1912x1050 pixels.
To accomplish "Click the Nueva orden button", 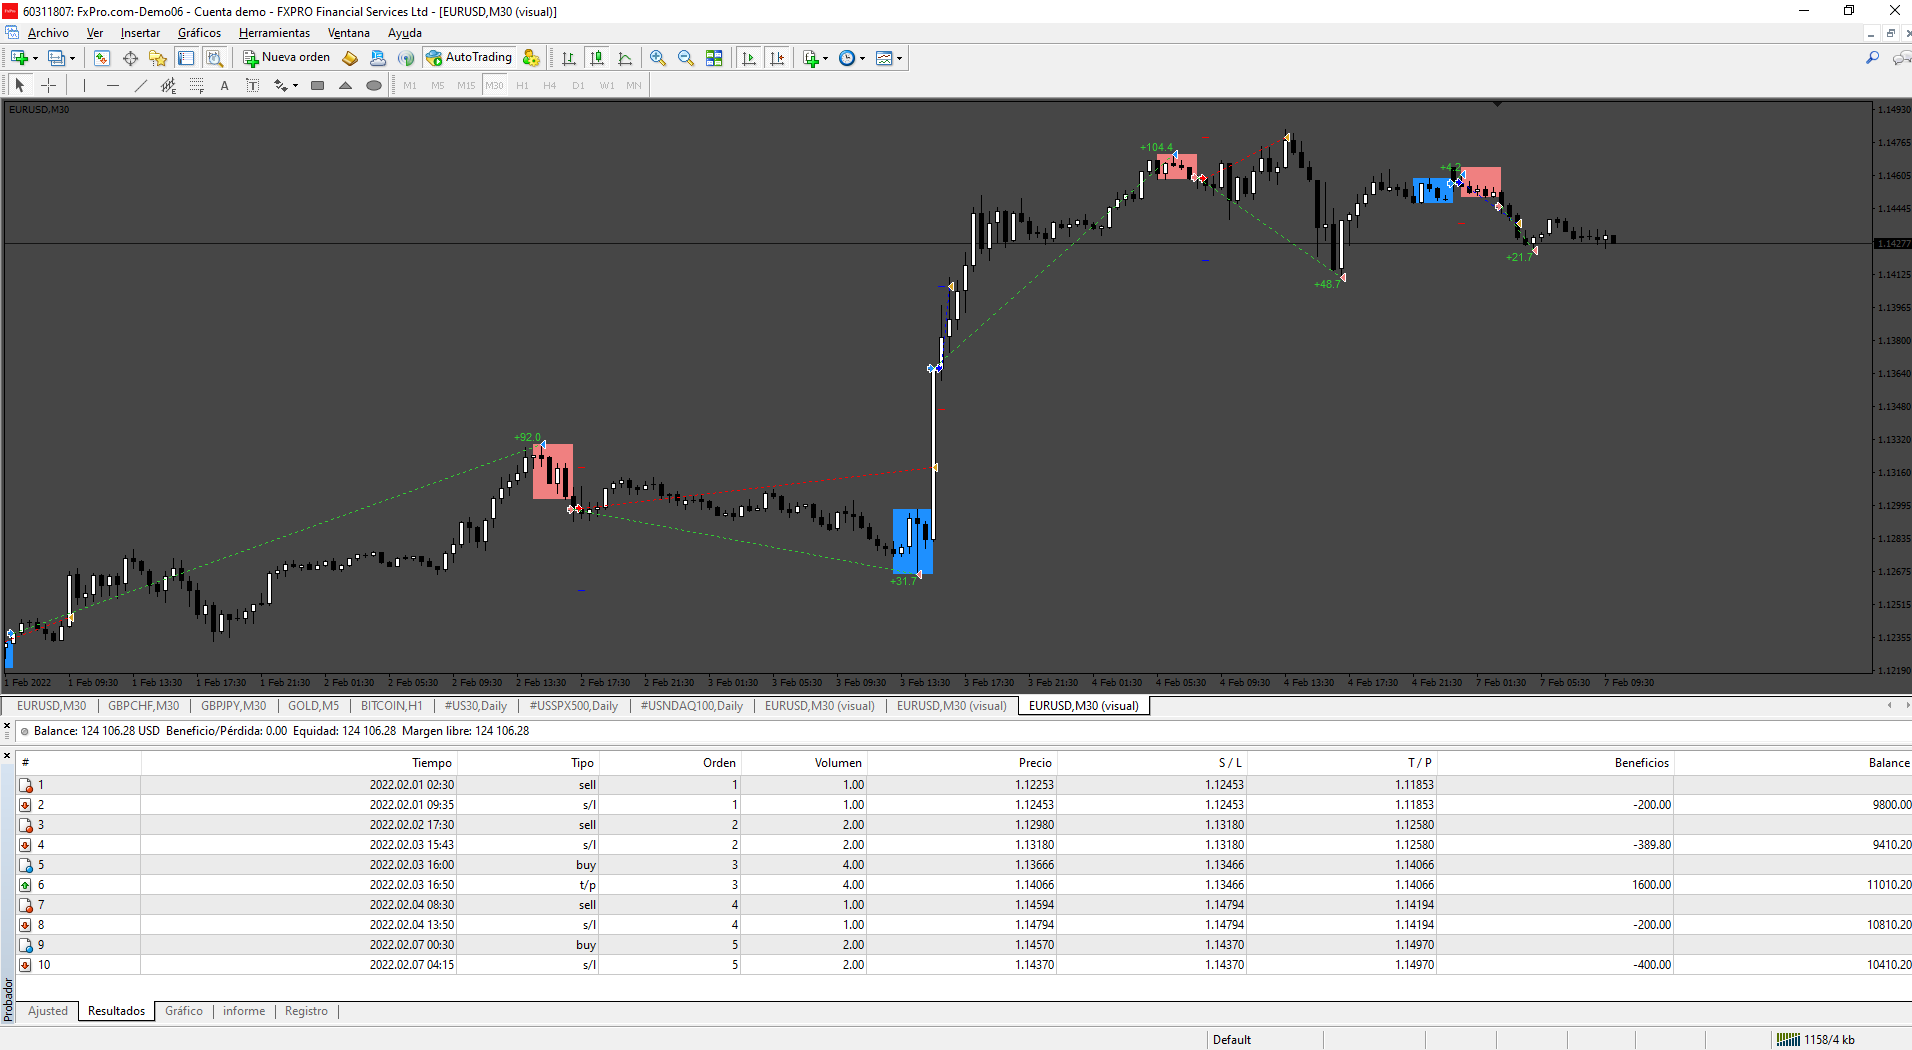I will pos(286,58).
